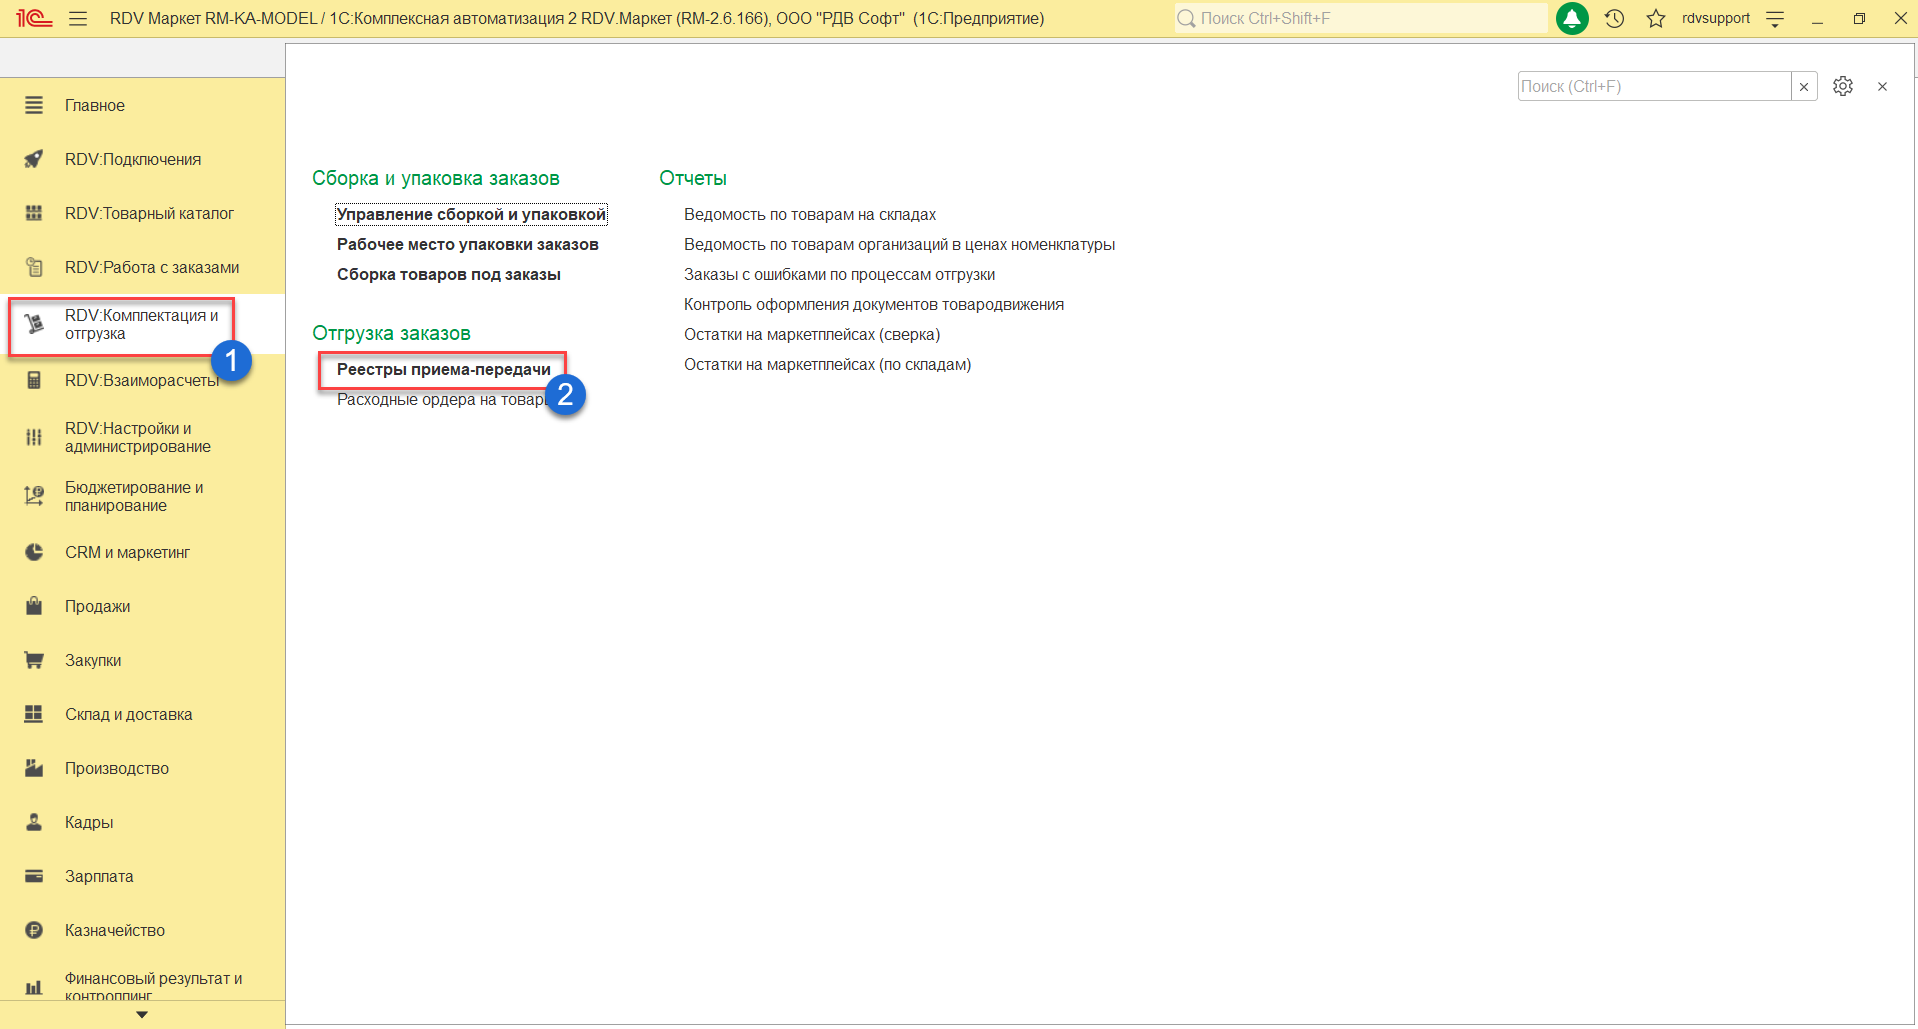
Task: Open the notifications bell icon
Action: (x=1572, y=18)
